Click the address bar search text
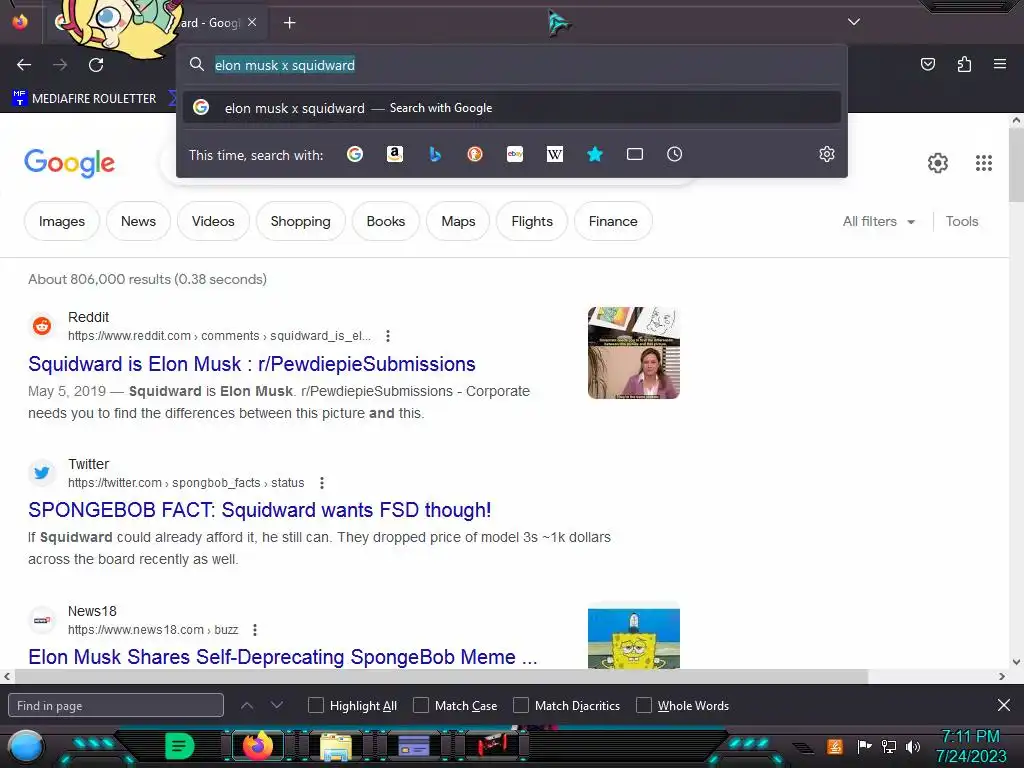1024x768 pixels. click(x=285, y=65)
